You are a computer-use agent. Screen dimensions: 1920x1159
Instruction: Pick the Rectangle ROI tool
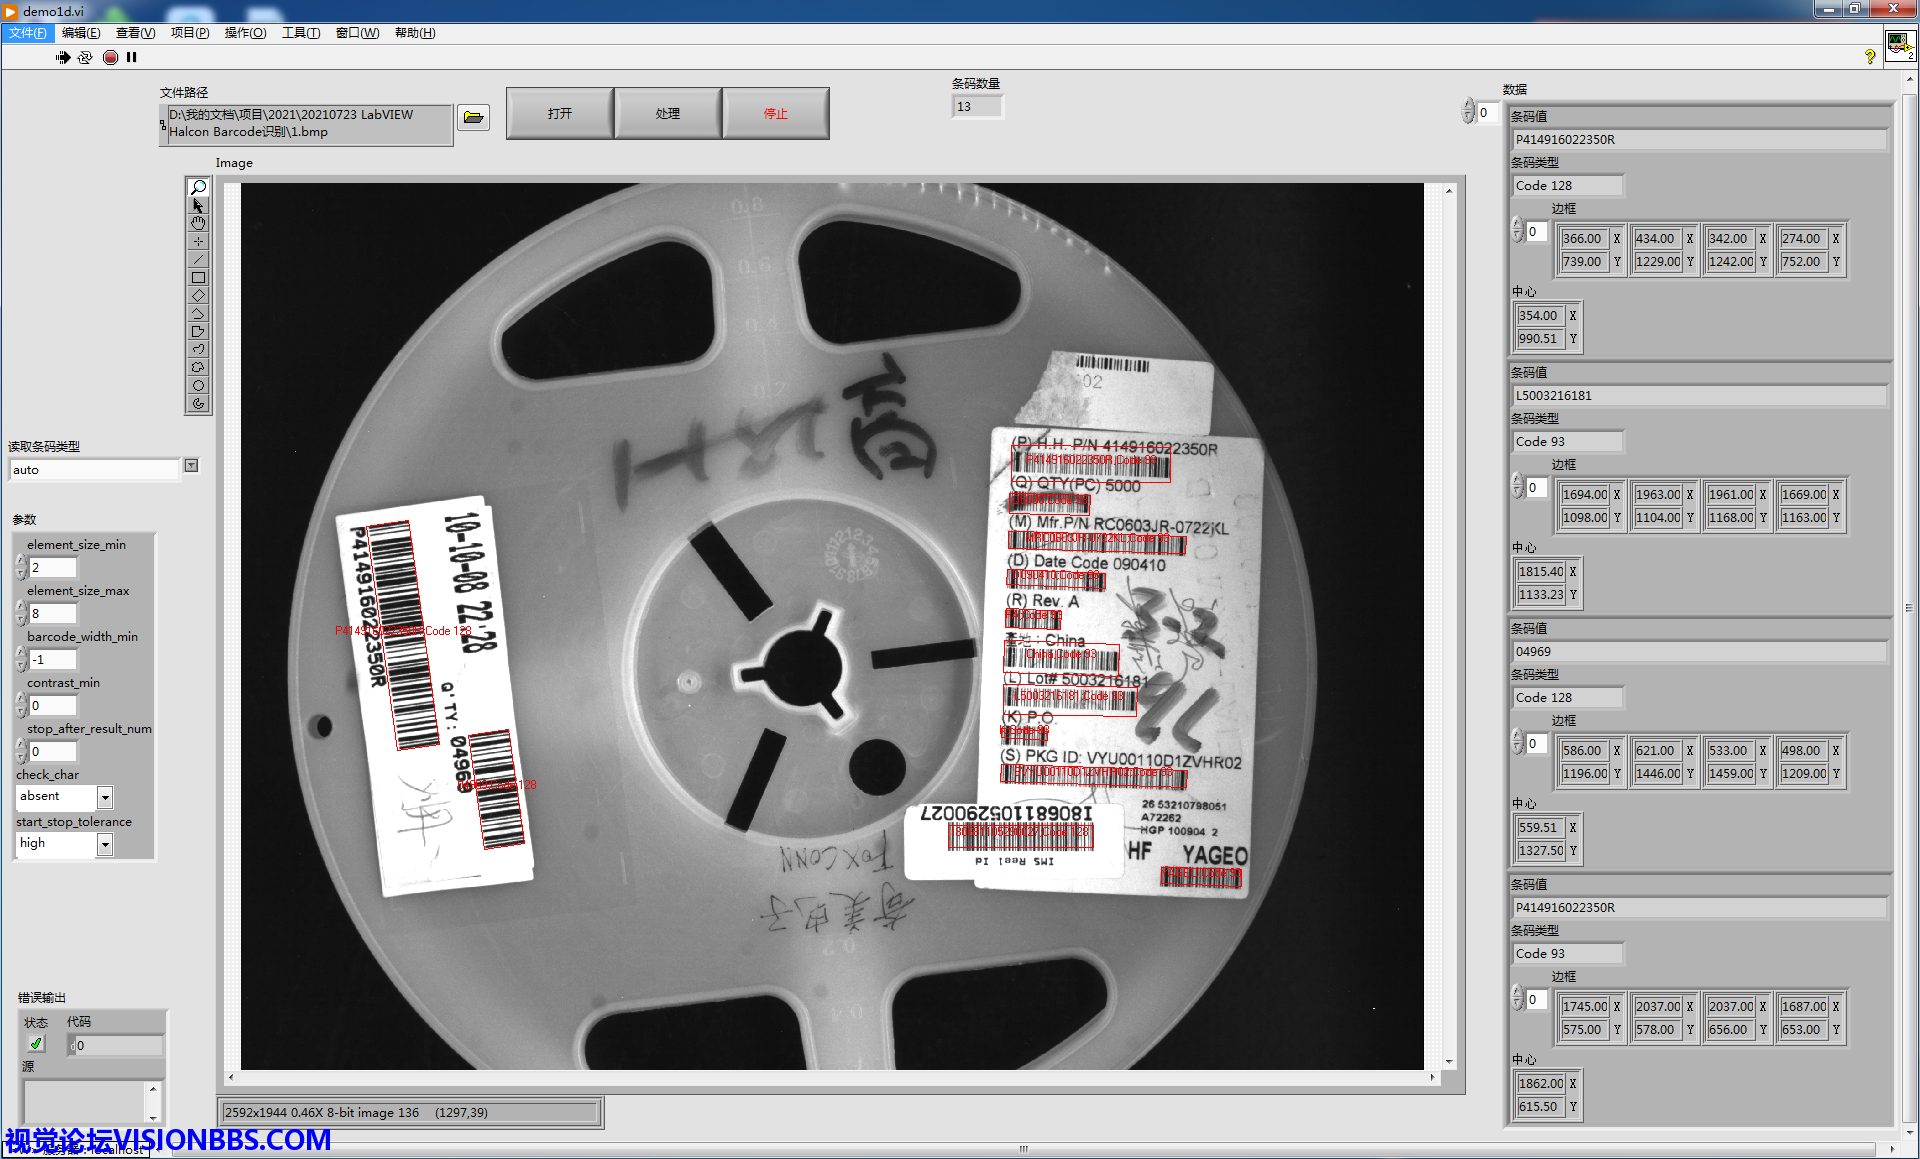tap(198, 277)
